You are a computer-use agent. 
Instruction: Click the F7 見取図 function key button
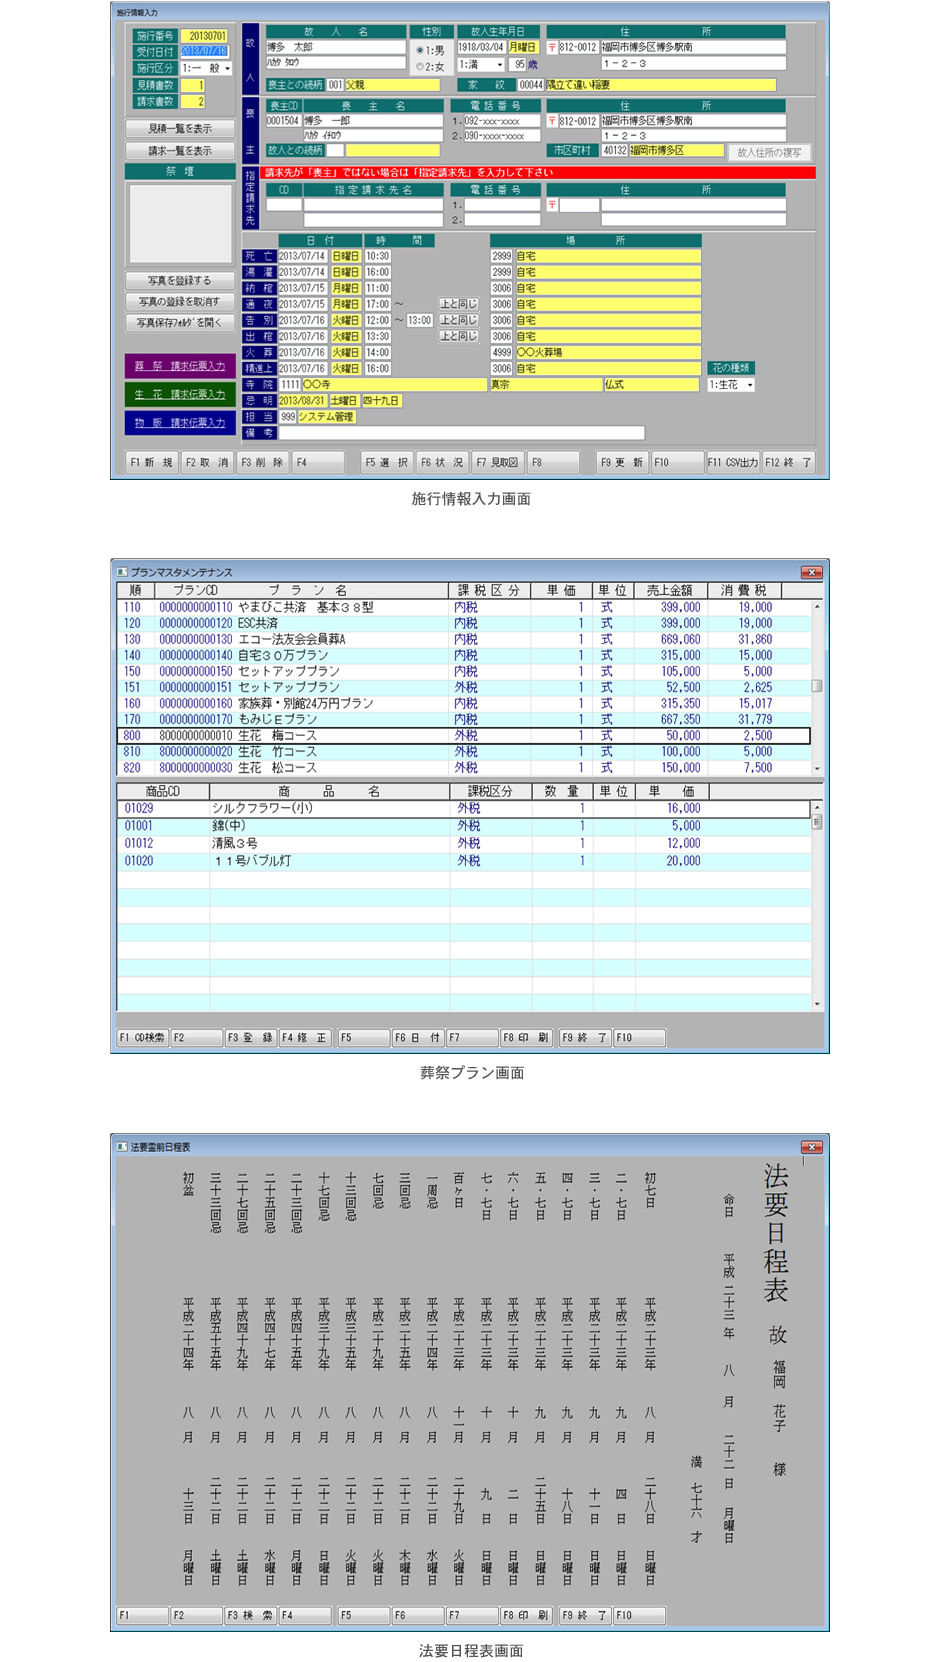498,462
